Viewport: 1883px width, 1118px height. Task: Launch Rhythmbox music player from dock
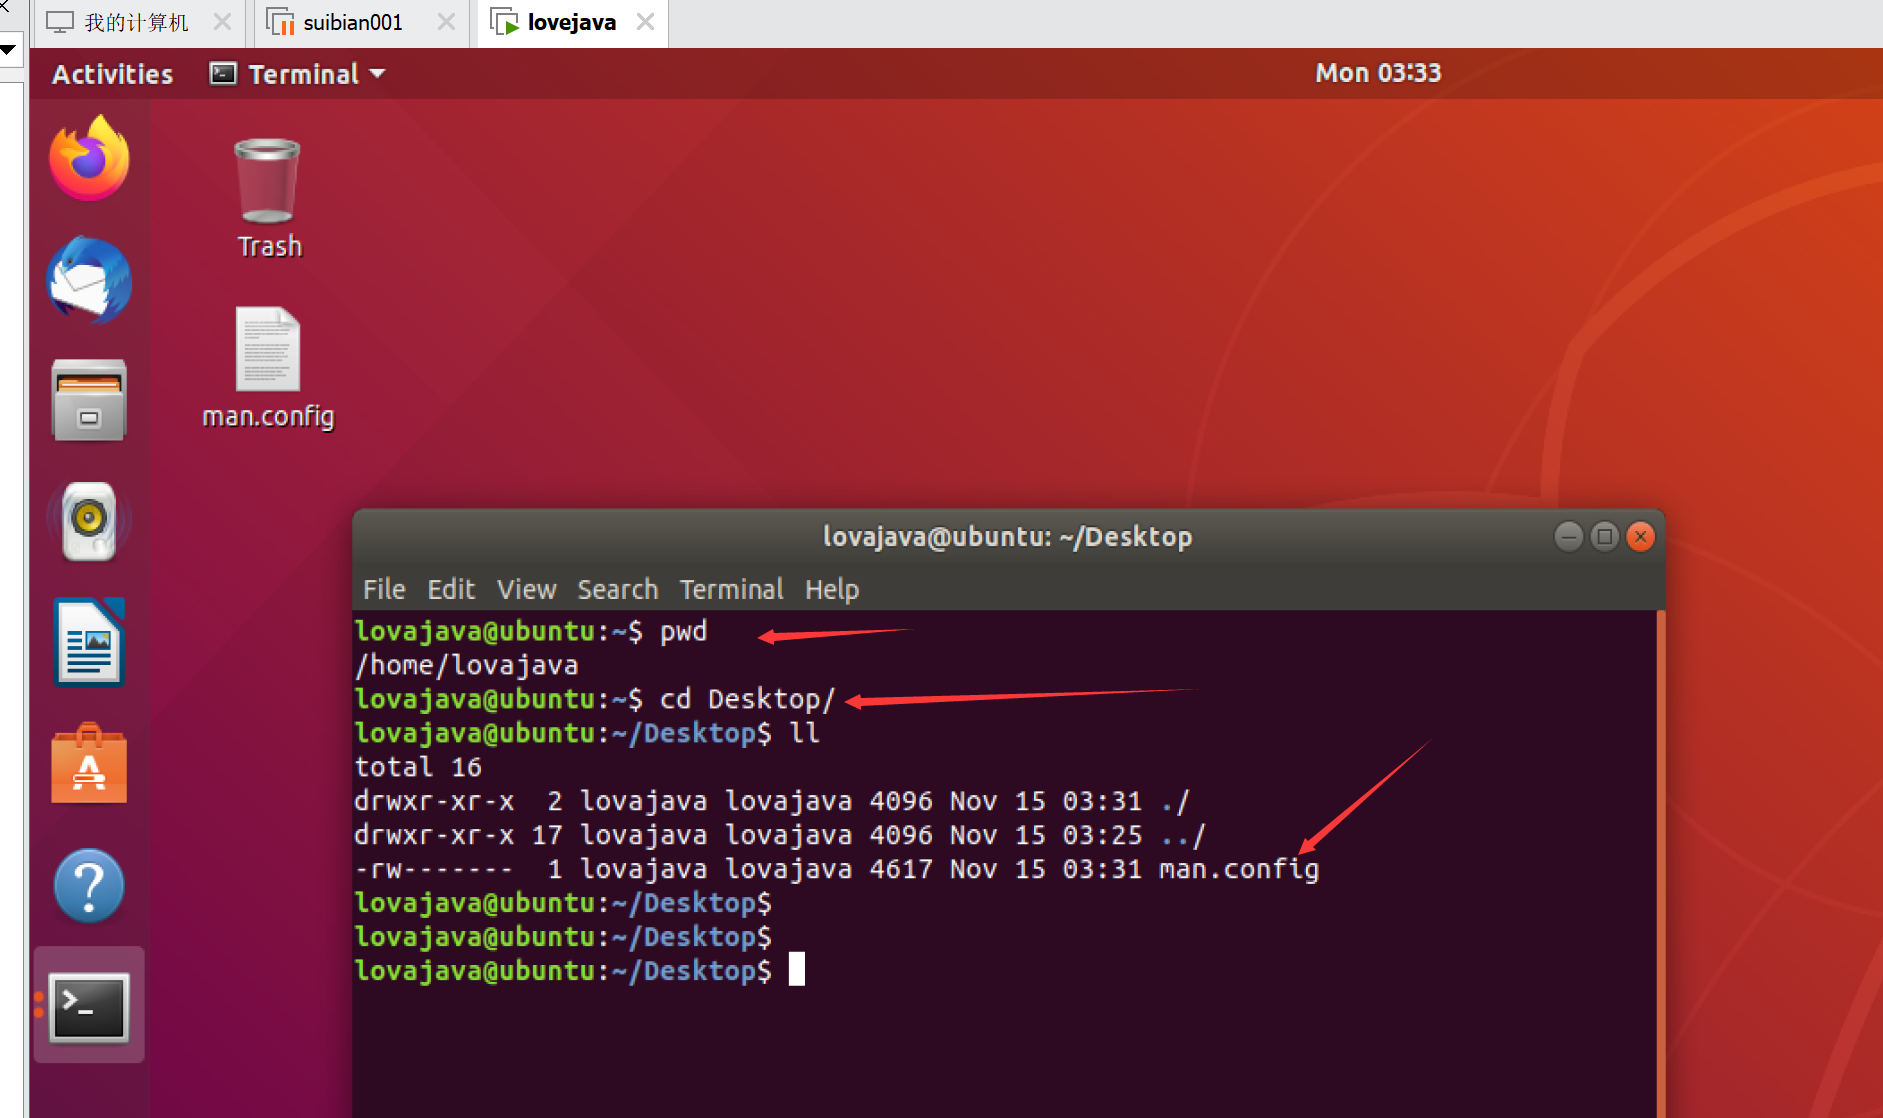pos(89,521)
